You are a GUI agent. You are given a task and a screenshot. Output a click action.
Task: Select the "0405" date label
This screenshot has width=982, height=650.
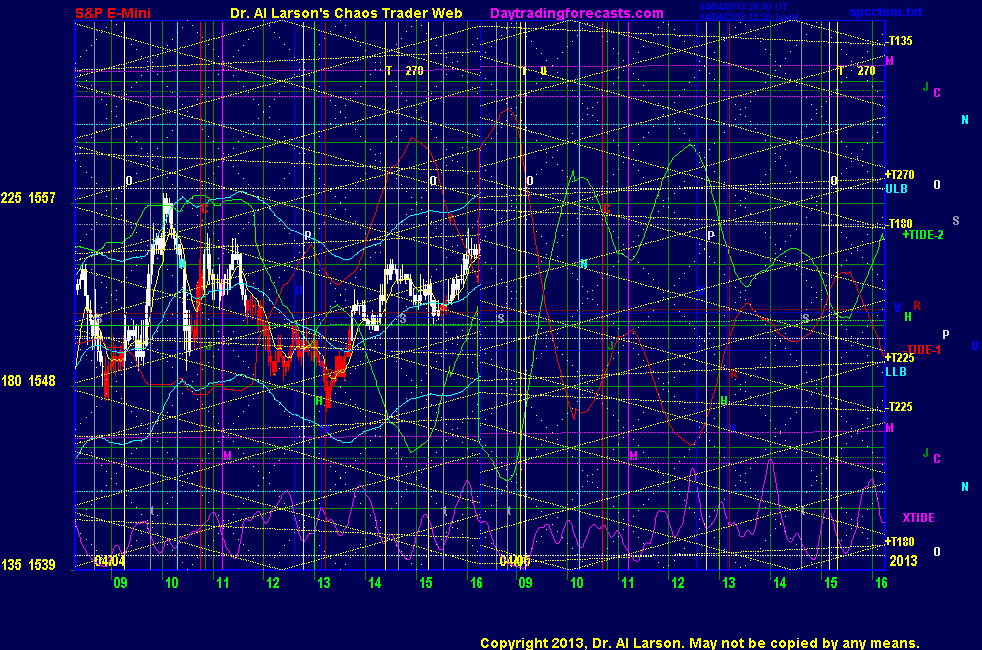(515, 560)
